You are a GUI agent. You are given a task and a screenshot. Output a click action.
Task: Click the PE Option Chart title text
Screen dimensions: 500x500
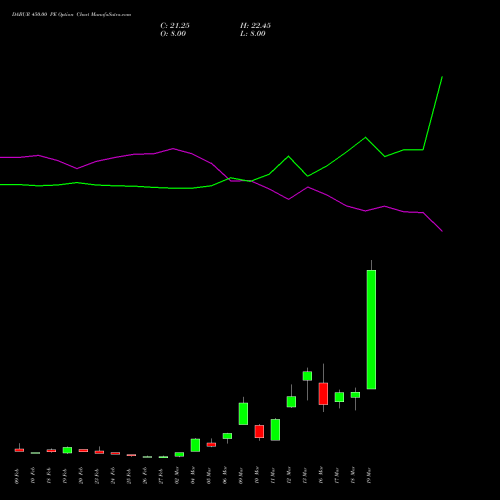[71, 15]
